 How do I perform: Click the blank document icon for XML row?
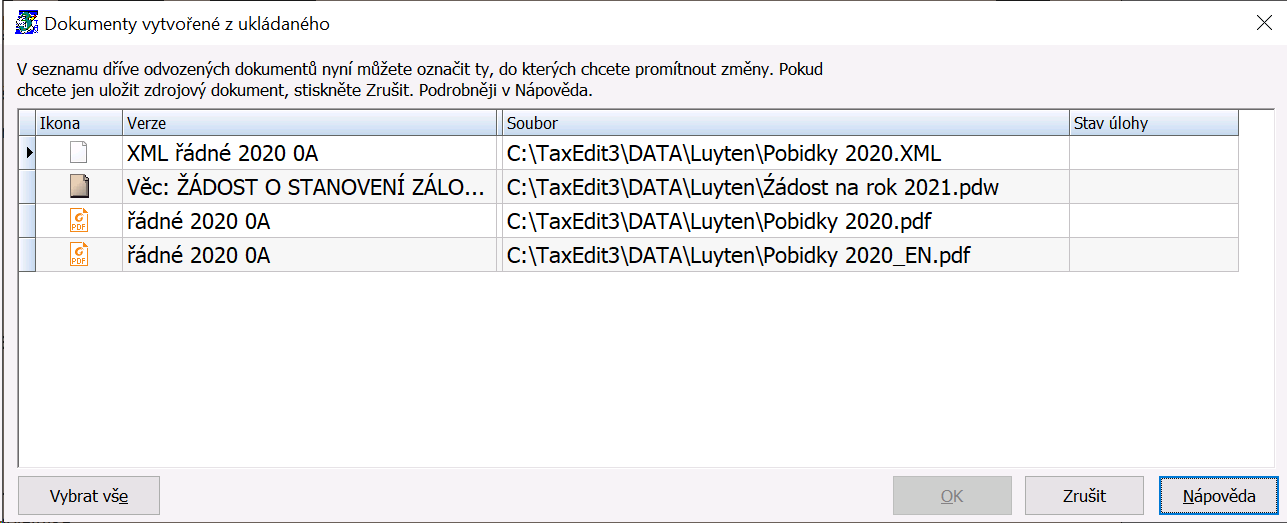click(x=79, y=153)
